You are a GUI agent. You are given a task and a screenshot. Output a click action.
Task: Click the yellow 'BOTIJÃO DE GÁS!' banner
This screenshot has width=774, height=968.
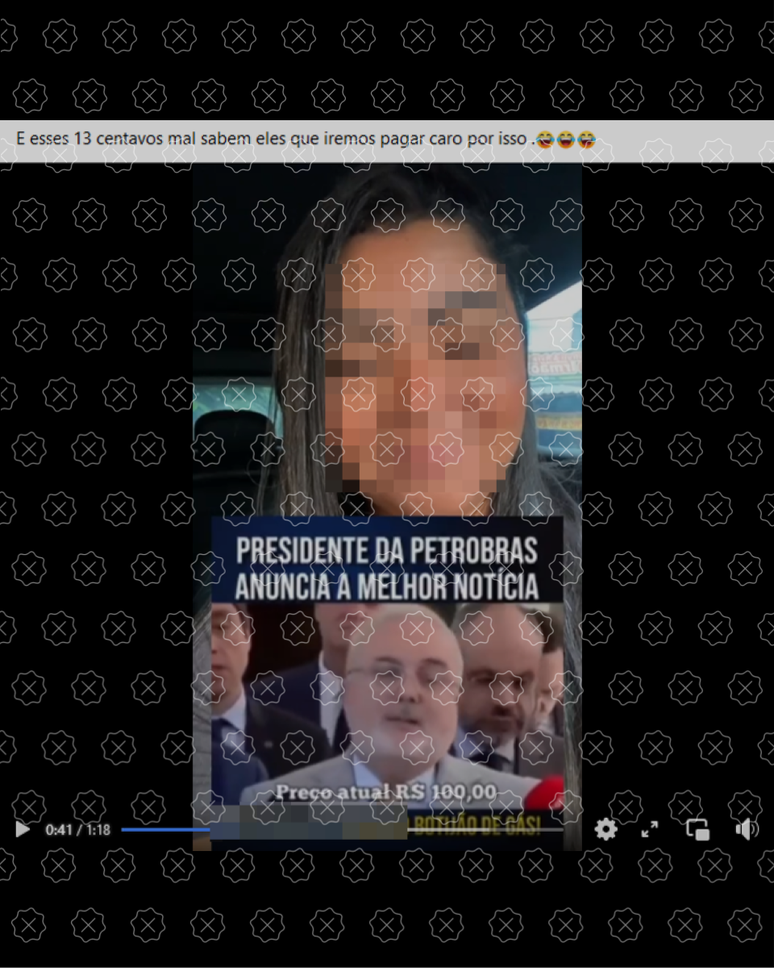[x=476, y=826]
